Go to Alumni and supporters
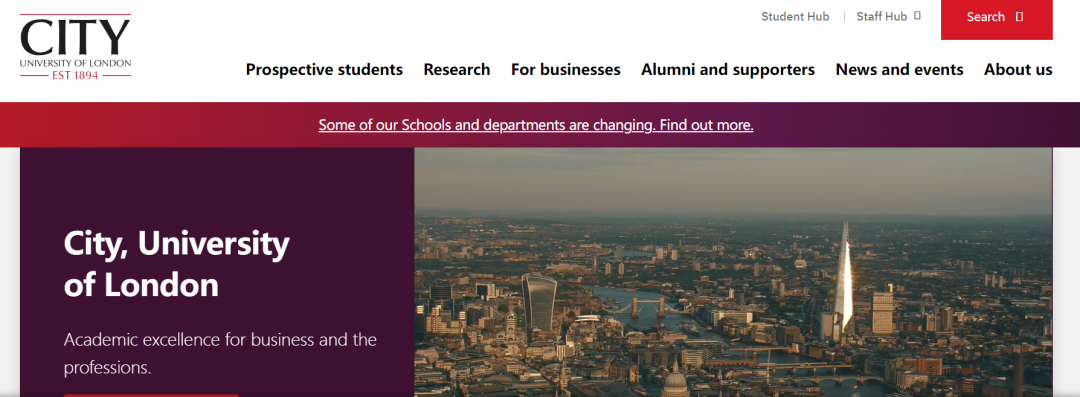 [728, 70]
